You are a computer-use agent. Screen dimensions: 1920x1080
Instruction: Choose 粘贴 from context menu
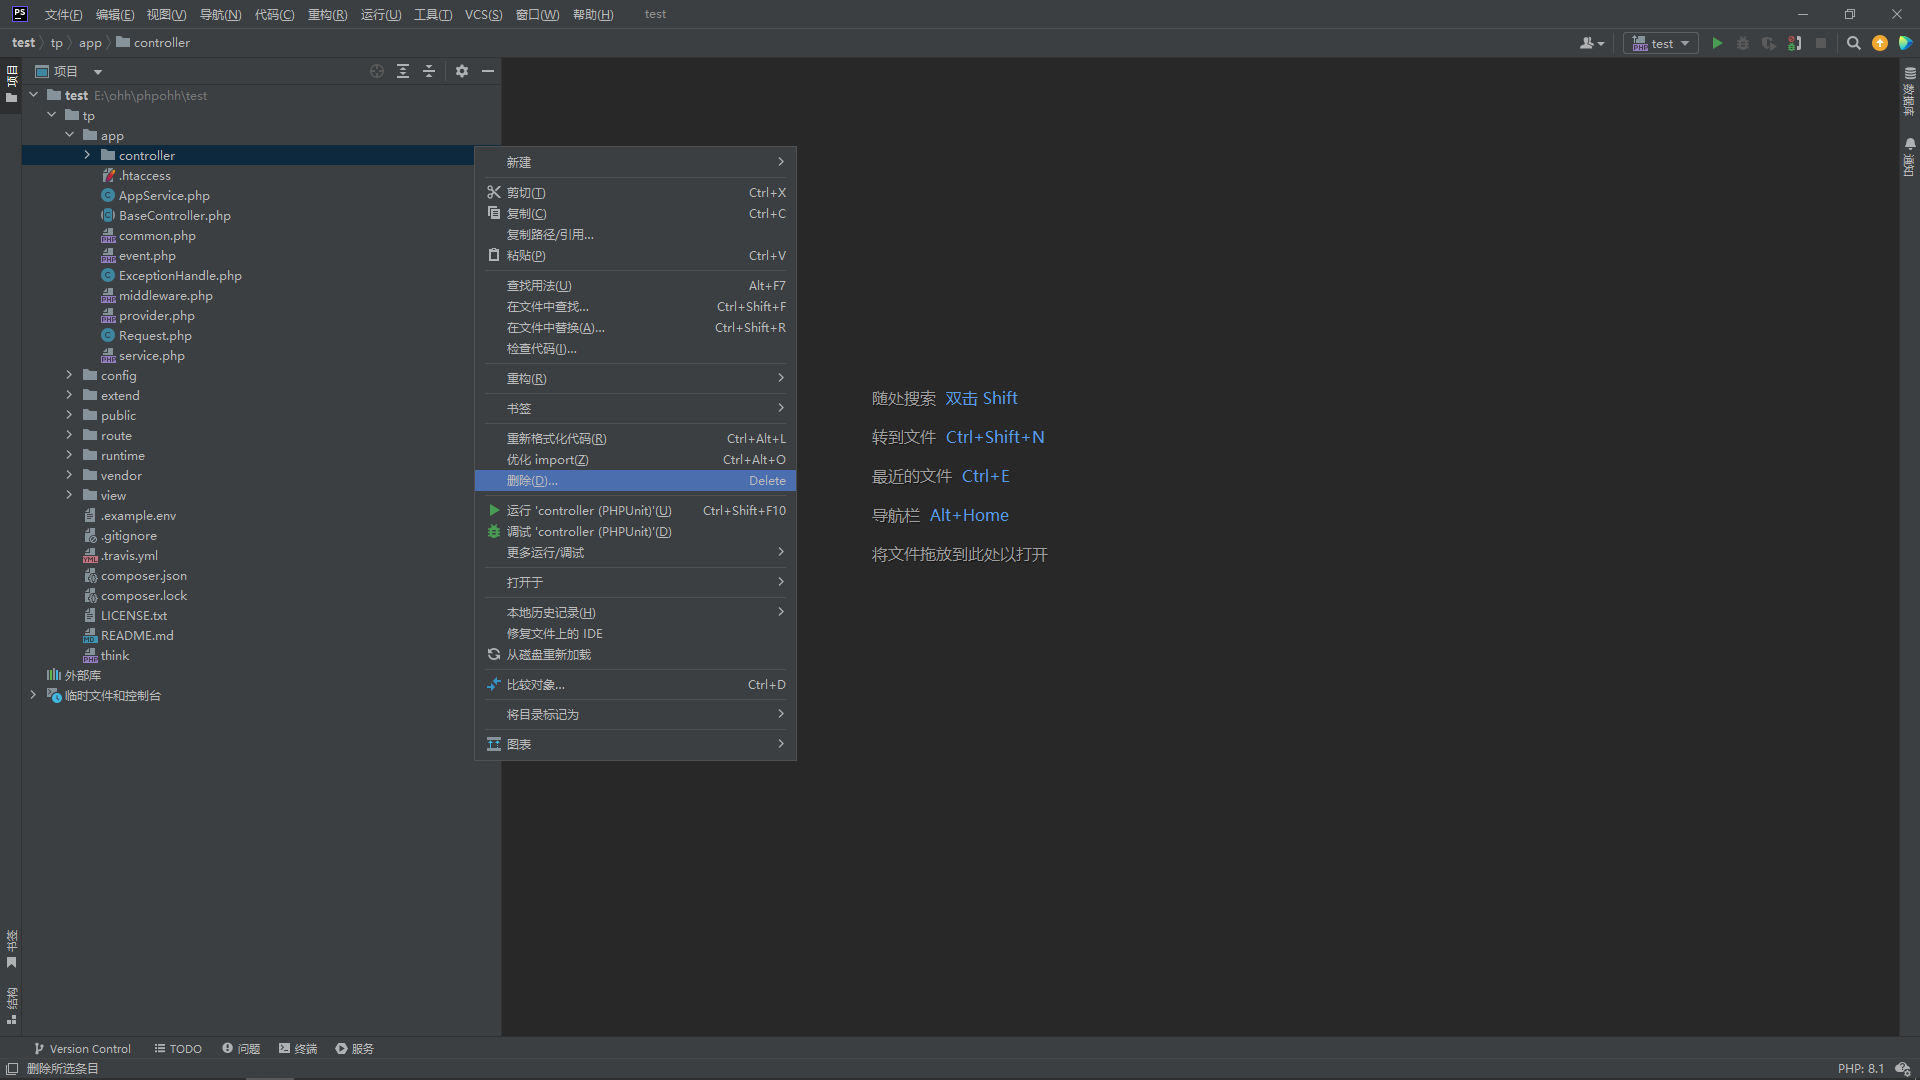point(635,255)
